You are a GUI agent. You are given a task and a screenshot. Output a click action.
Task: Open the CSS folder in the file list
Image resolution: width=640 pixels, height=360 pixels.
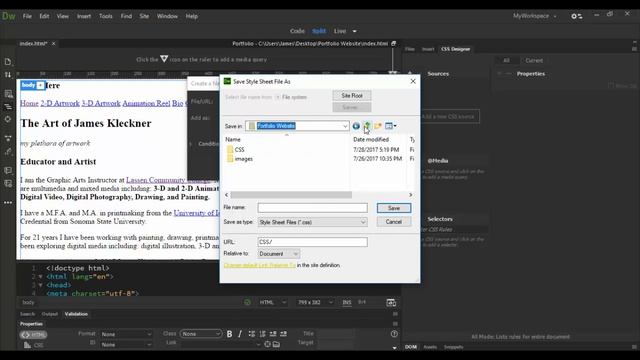click(236, 150)
